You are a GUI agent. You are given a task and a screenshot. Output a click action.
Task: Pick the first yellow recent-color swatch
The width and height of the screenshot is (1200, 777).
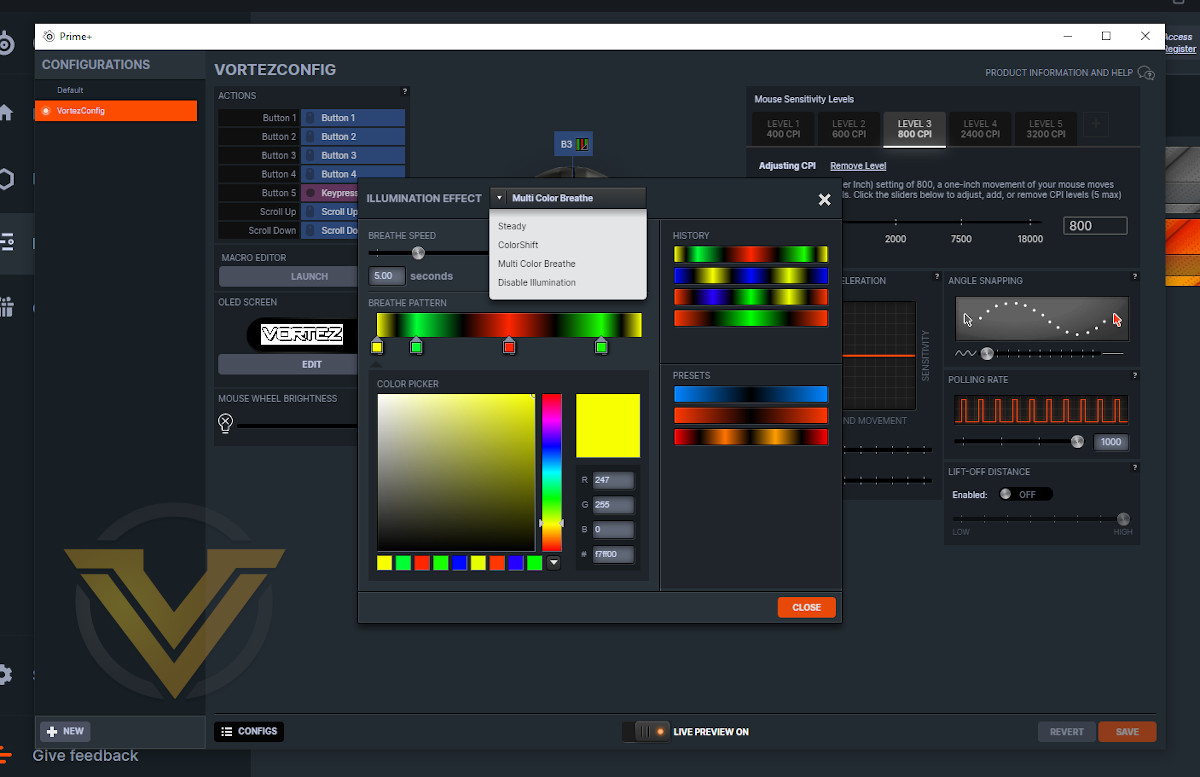tap(385, 563)
